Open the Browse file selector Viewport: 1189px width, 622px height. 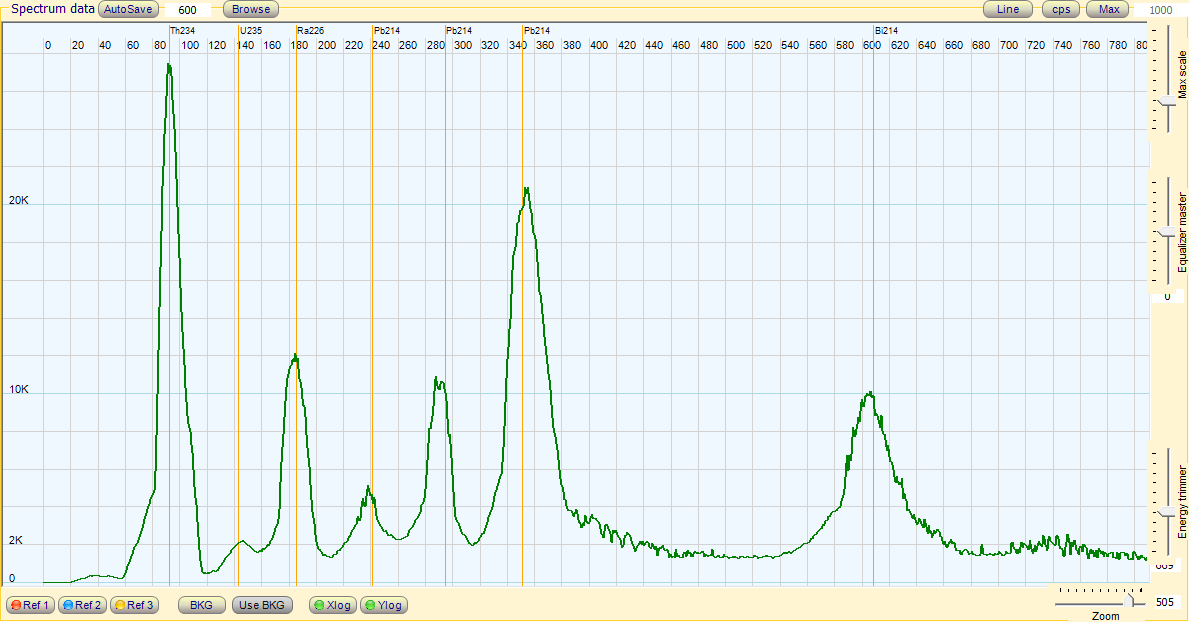point(249,9)
